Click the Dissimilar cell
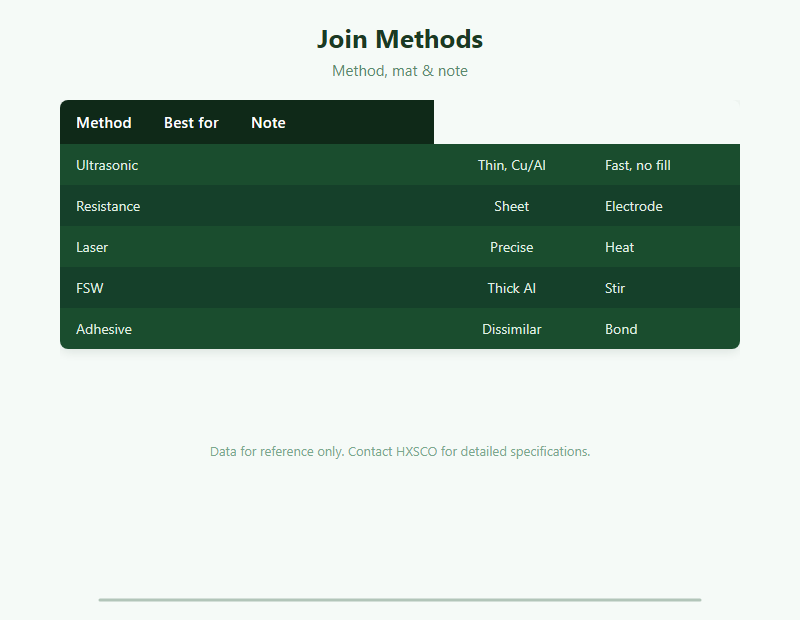This screenshot has width=800, height=620. [x=512, y=329]
